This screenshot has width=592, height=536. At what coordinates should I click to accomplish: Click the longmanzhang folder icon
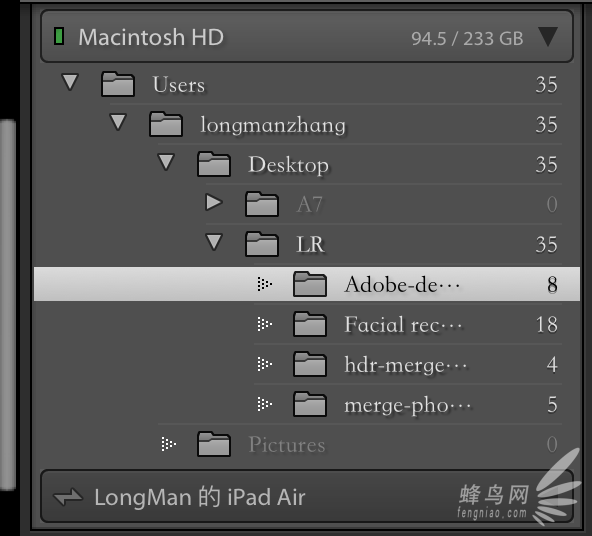166,124
